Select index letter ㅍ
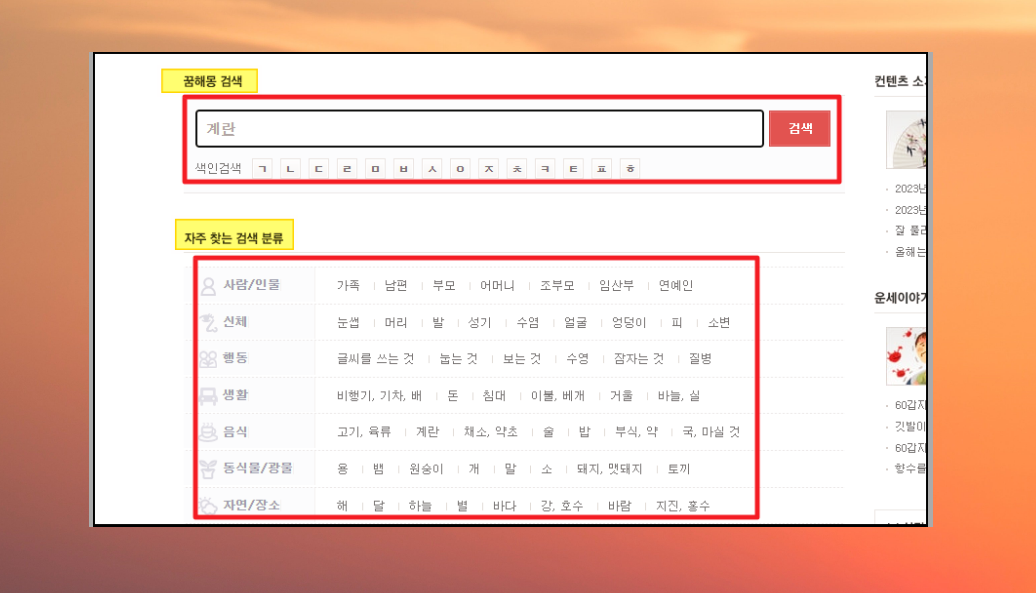 point(602,168)
